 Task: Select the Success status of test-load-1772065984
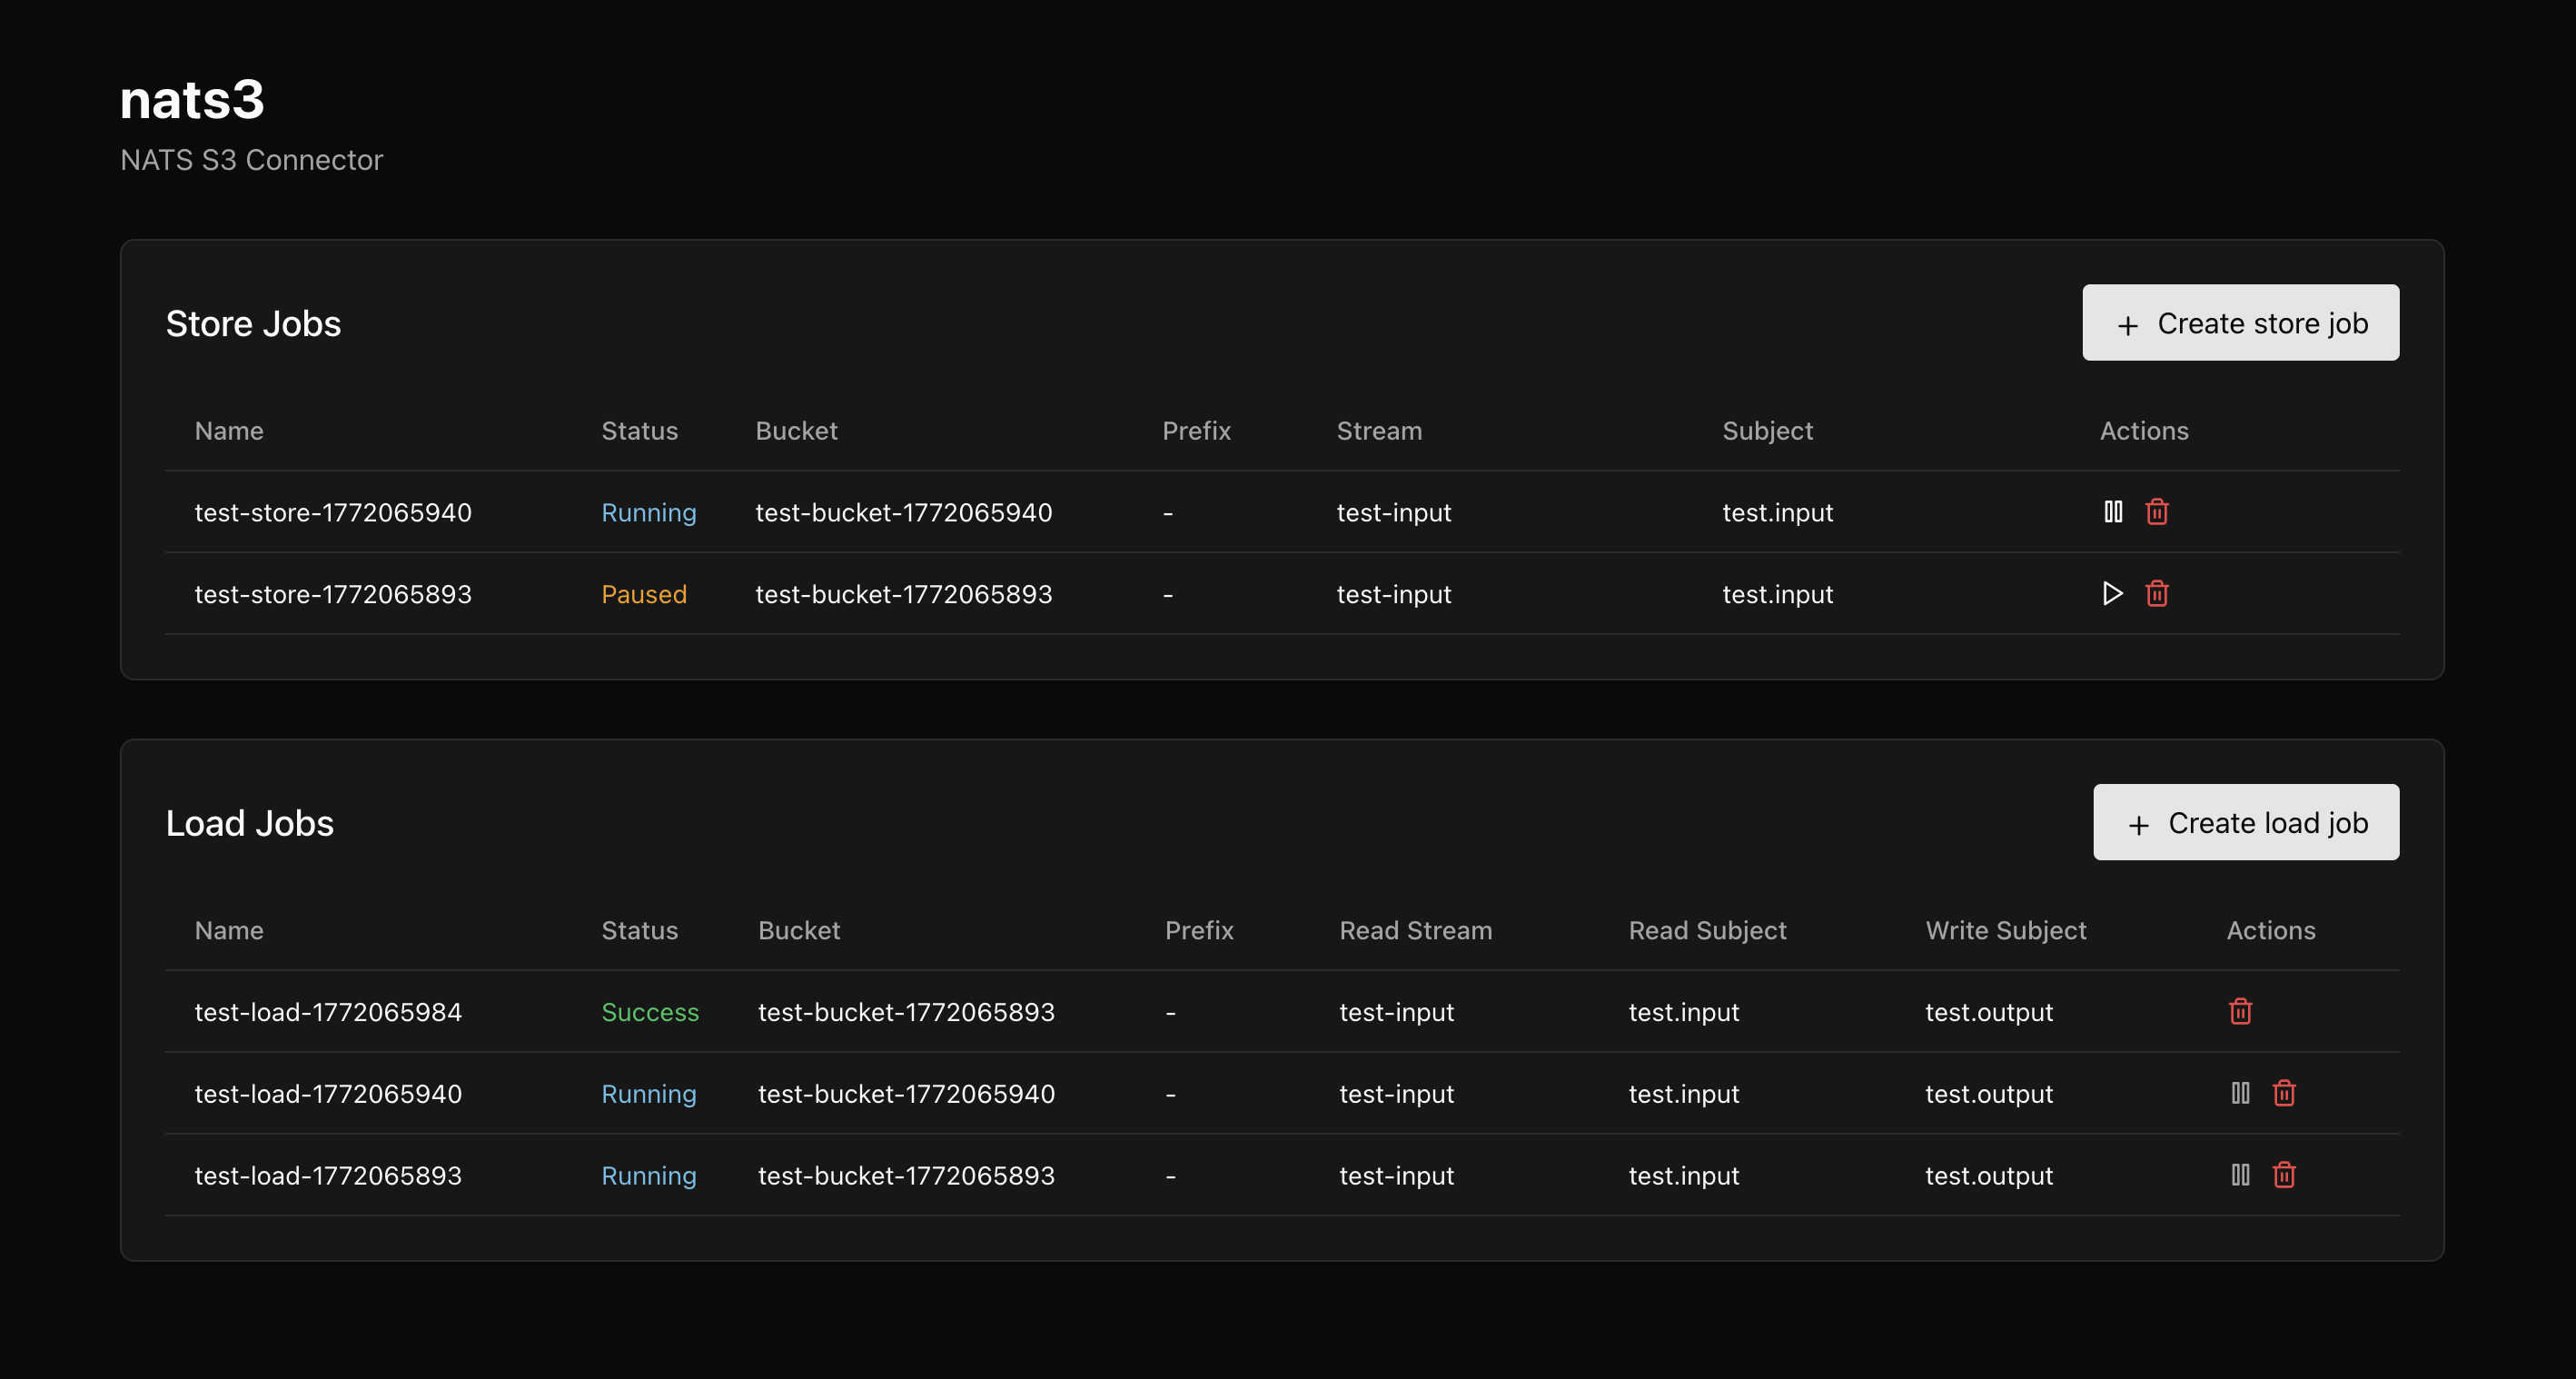tap(650, 1011)
